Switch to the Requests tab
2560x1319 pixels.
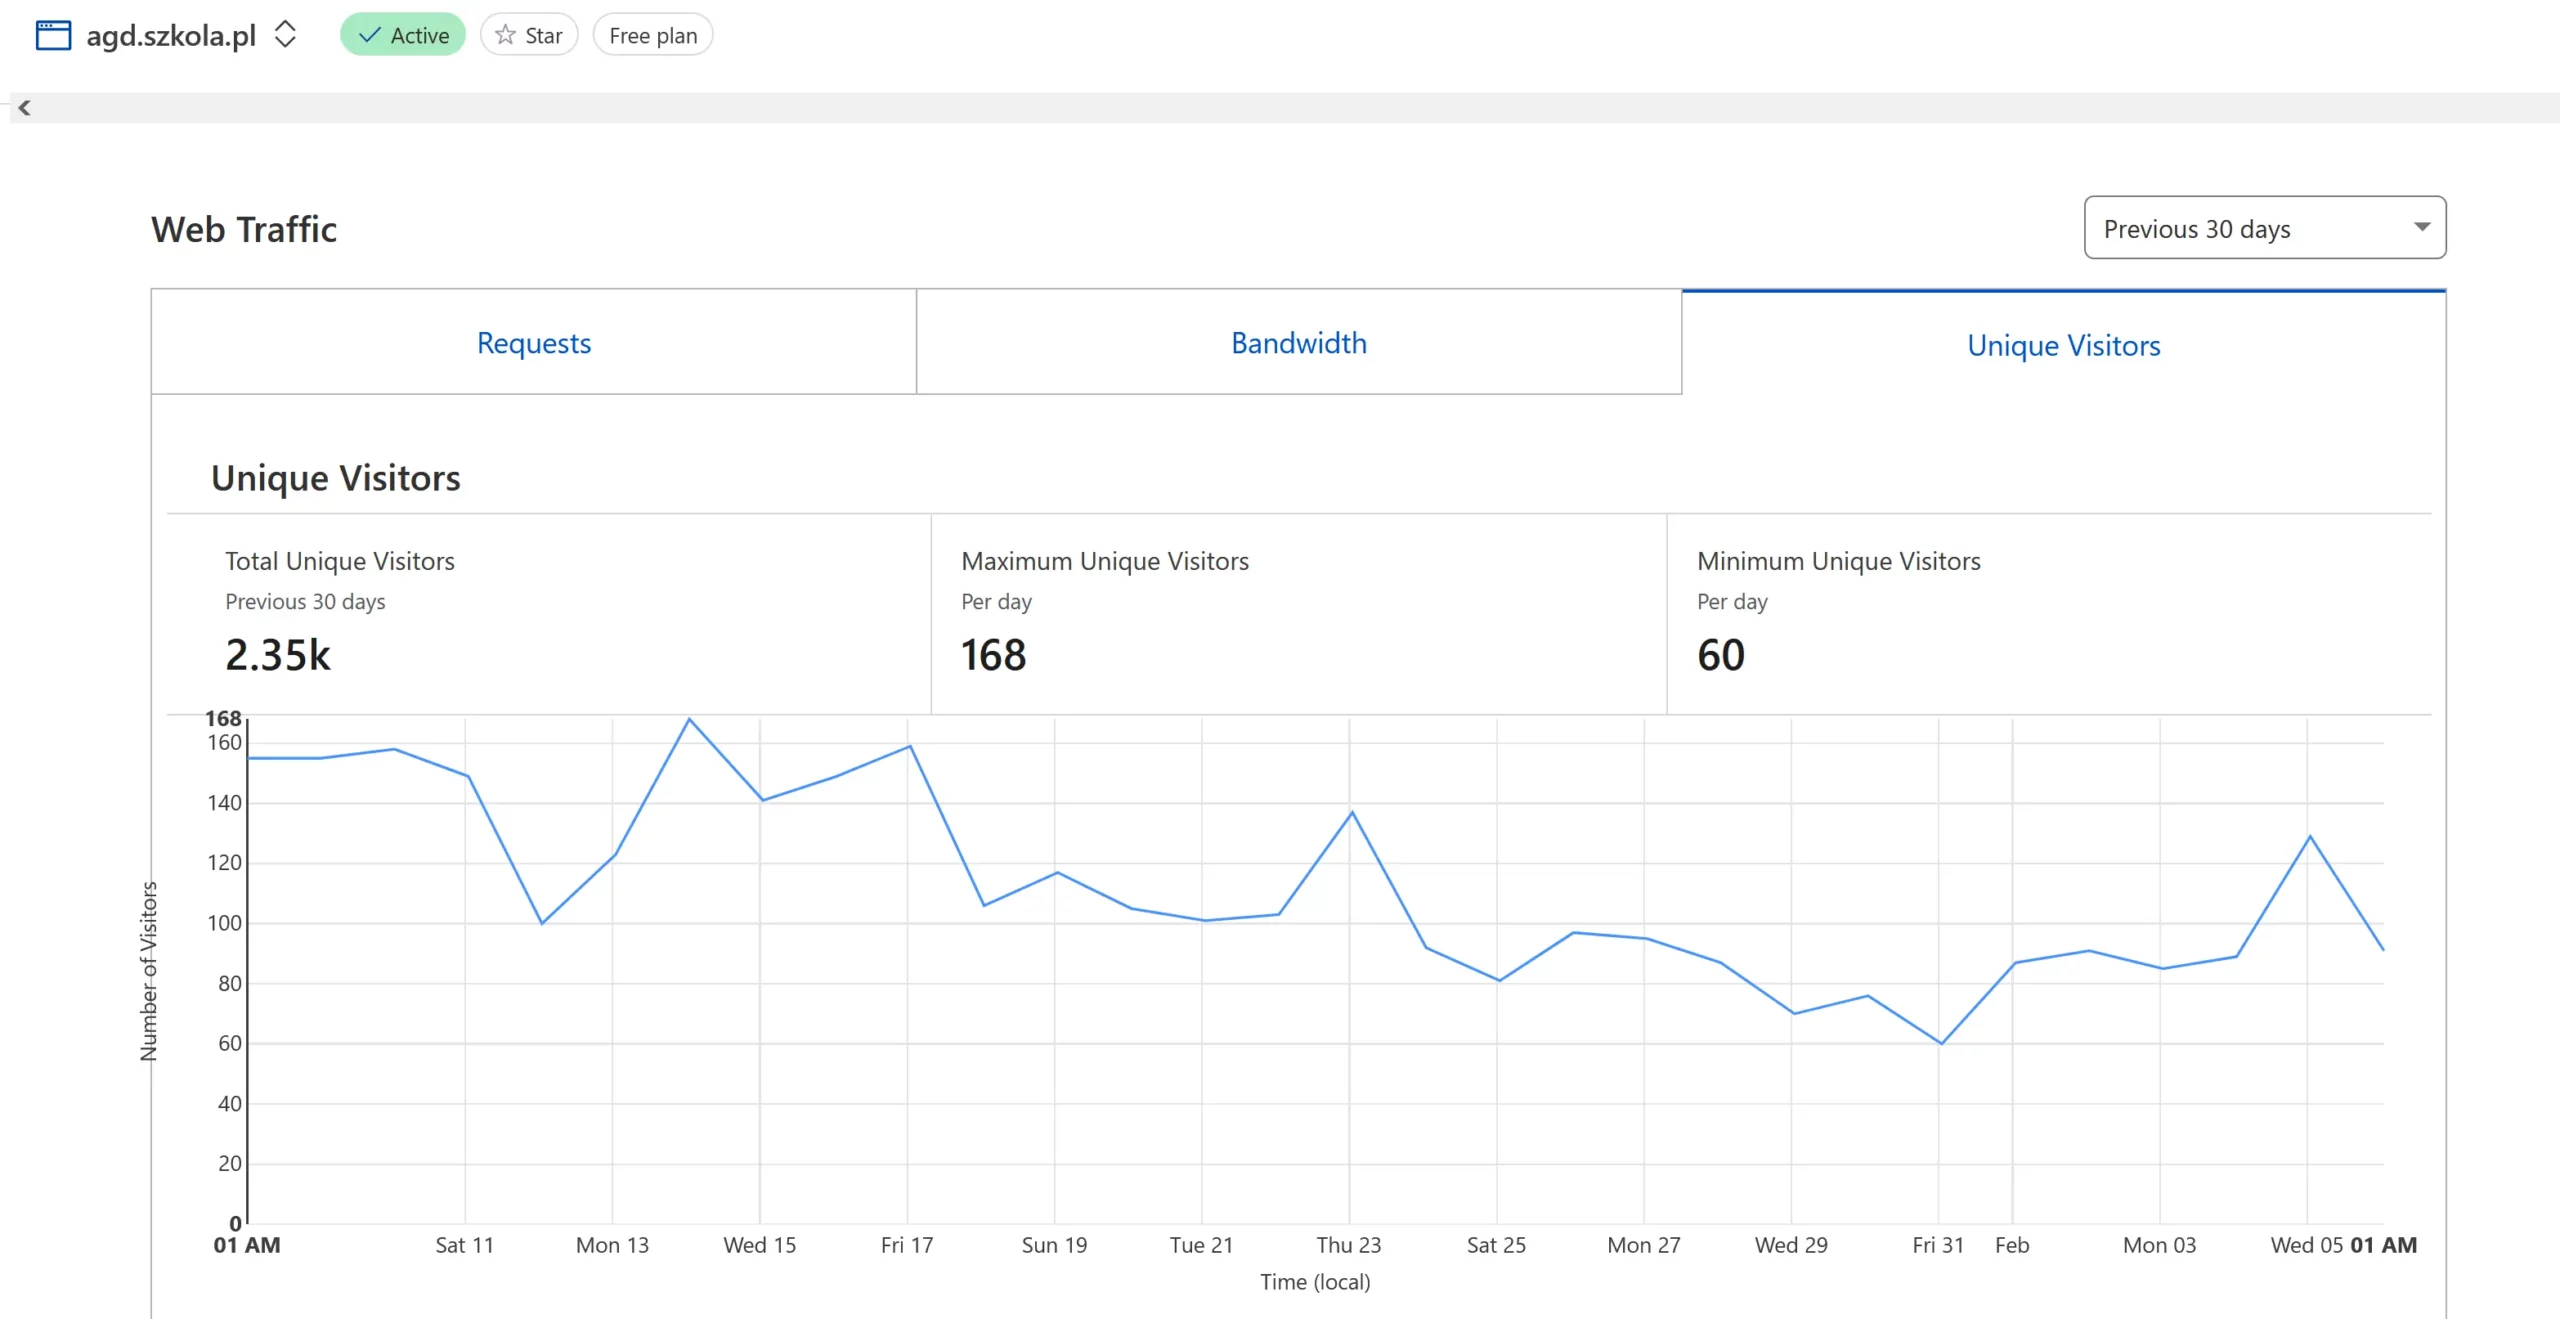(x=533, y=343)
